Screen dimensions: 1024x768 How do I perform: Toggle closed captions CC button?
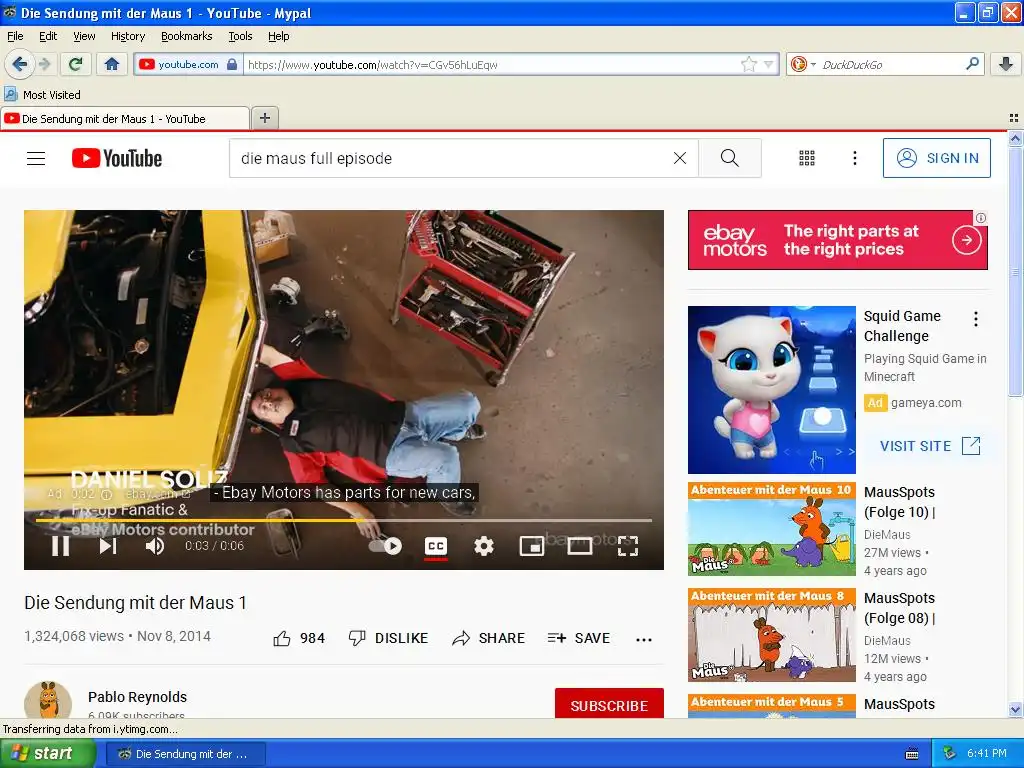(x=436, y=546)
